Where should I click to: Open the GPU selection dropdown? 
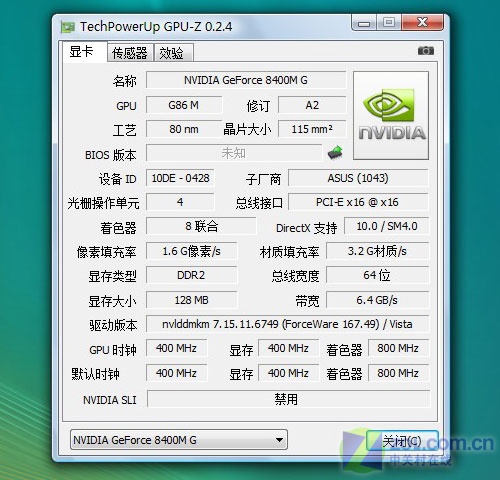pos(179,440)
